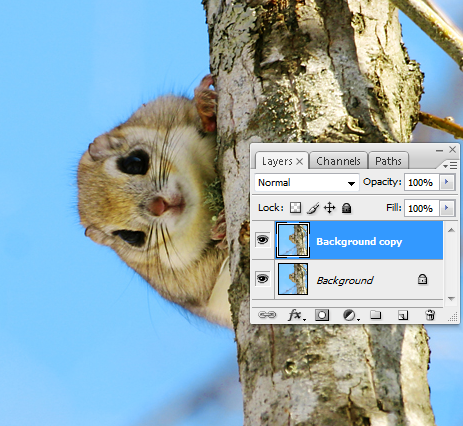
Task: Hide the Background layer
Action: tap(263, 279)
